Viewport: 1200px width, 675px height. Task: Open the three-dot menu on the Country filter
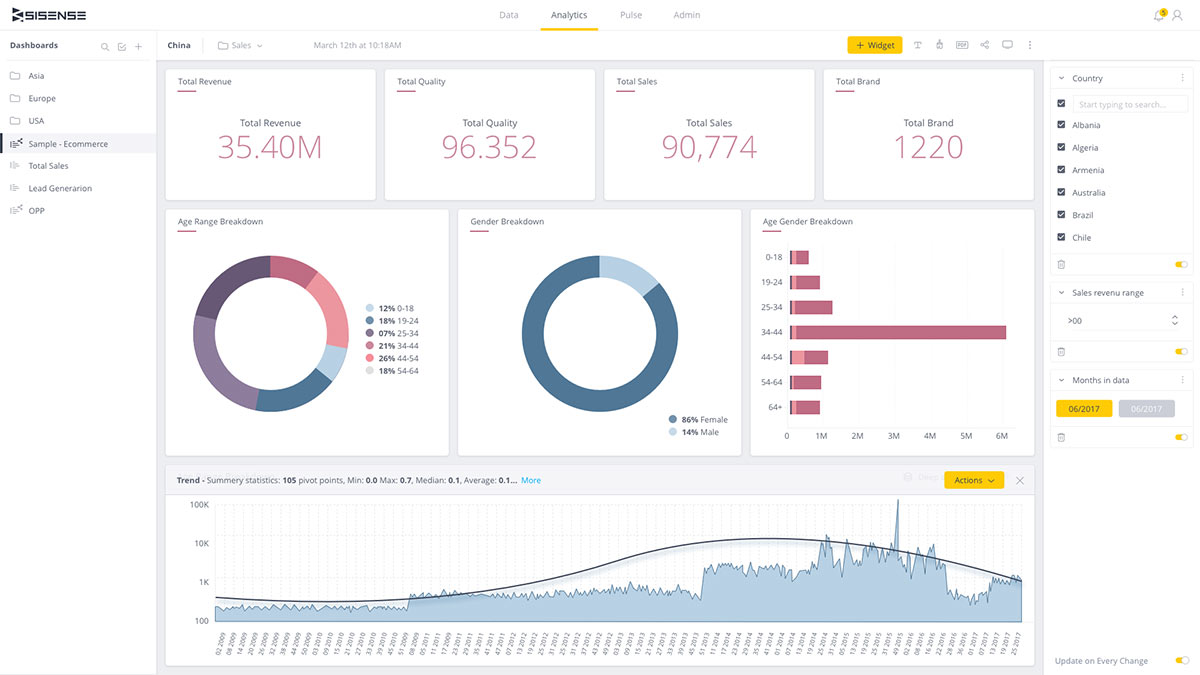(x=1181, y=78)
